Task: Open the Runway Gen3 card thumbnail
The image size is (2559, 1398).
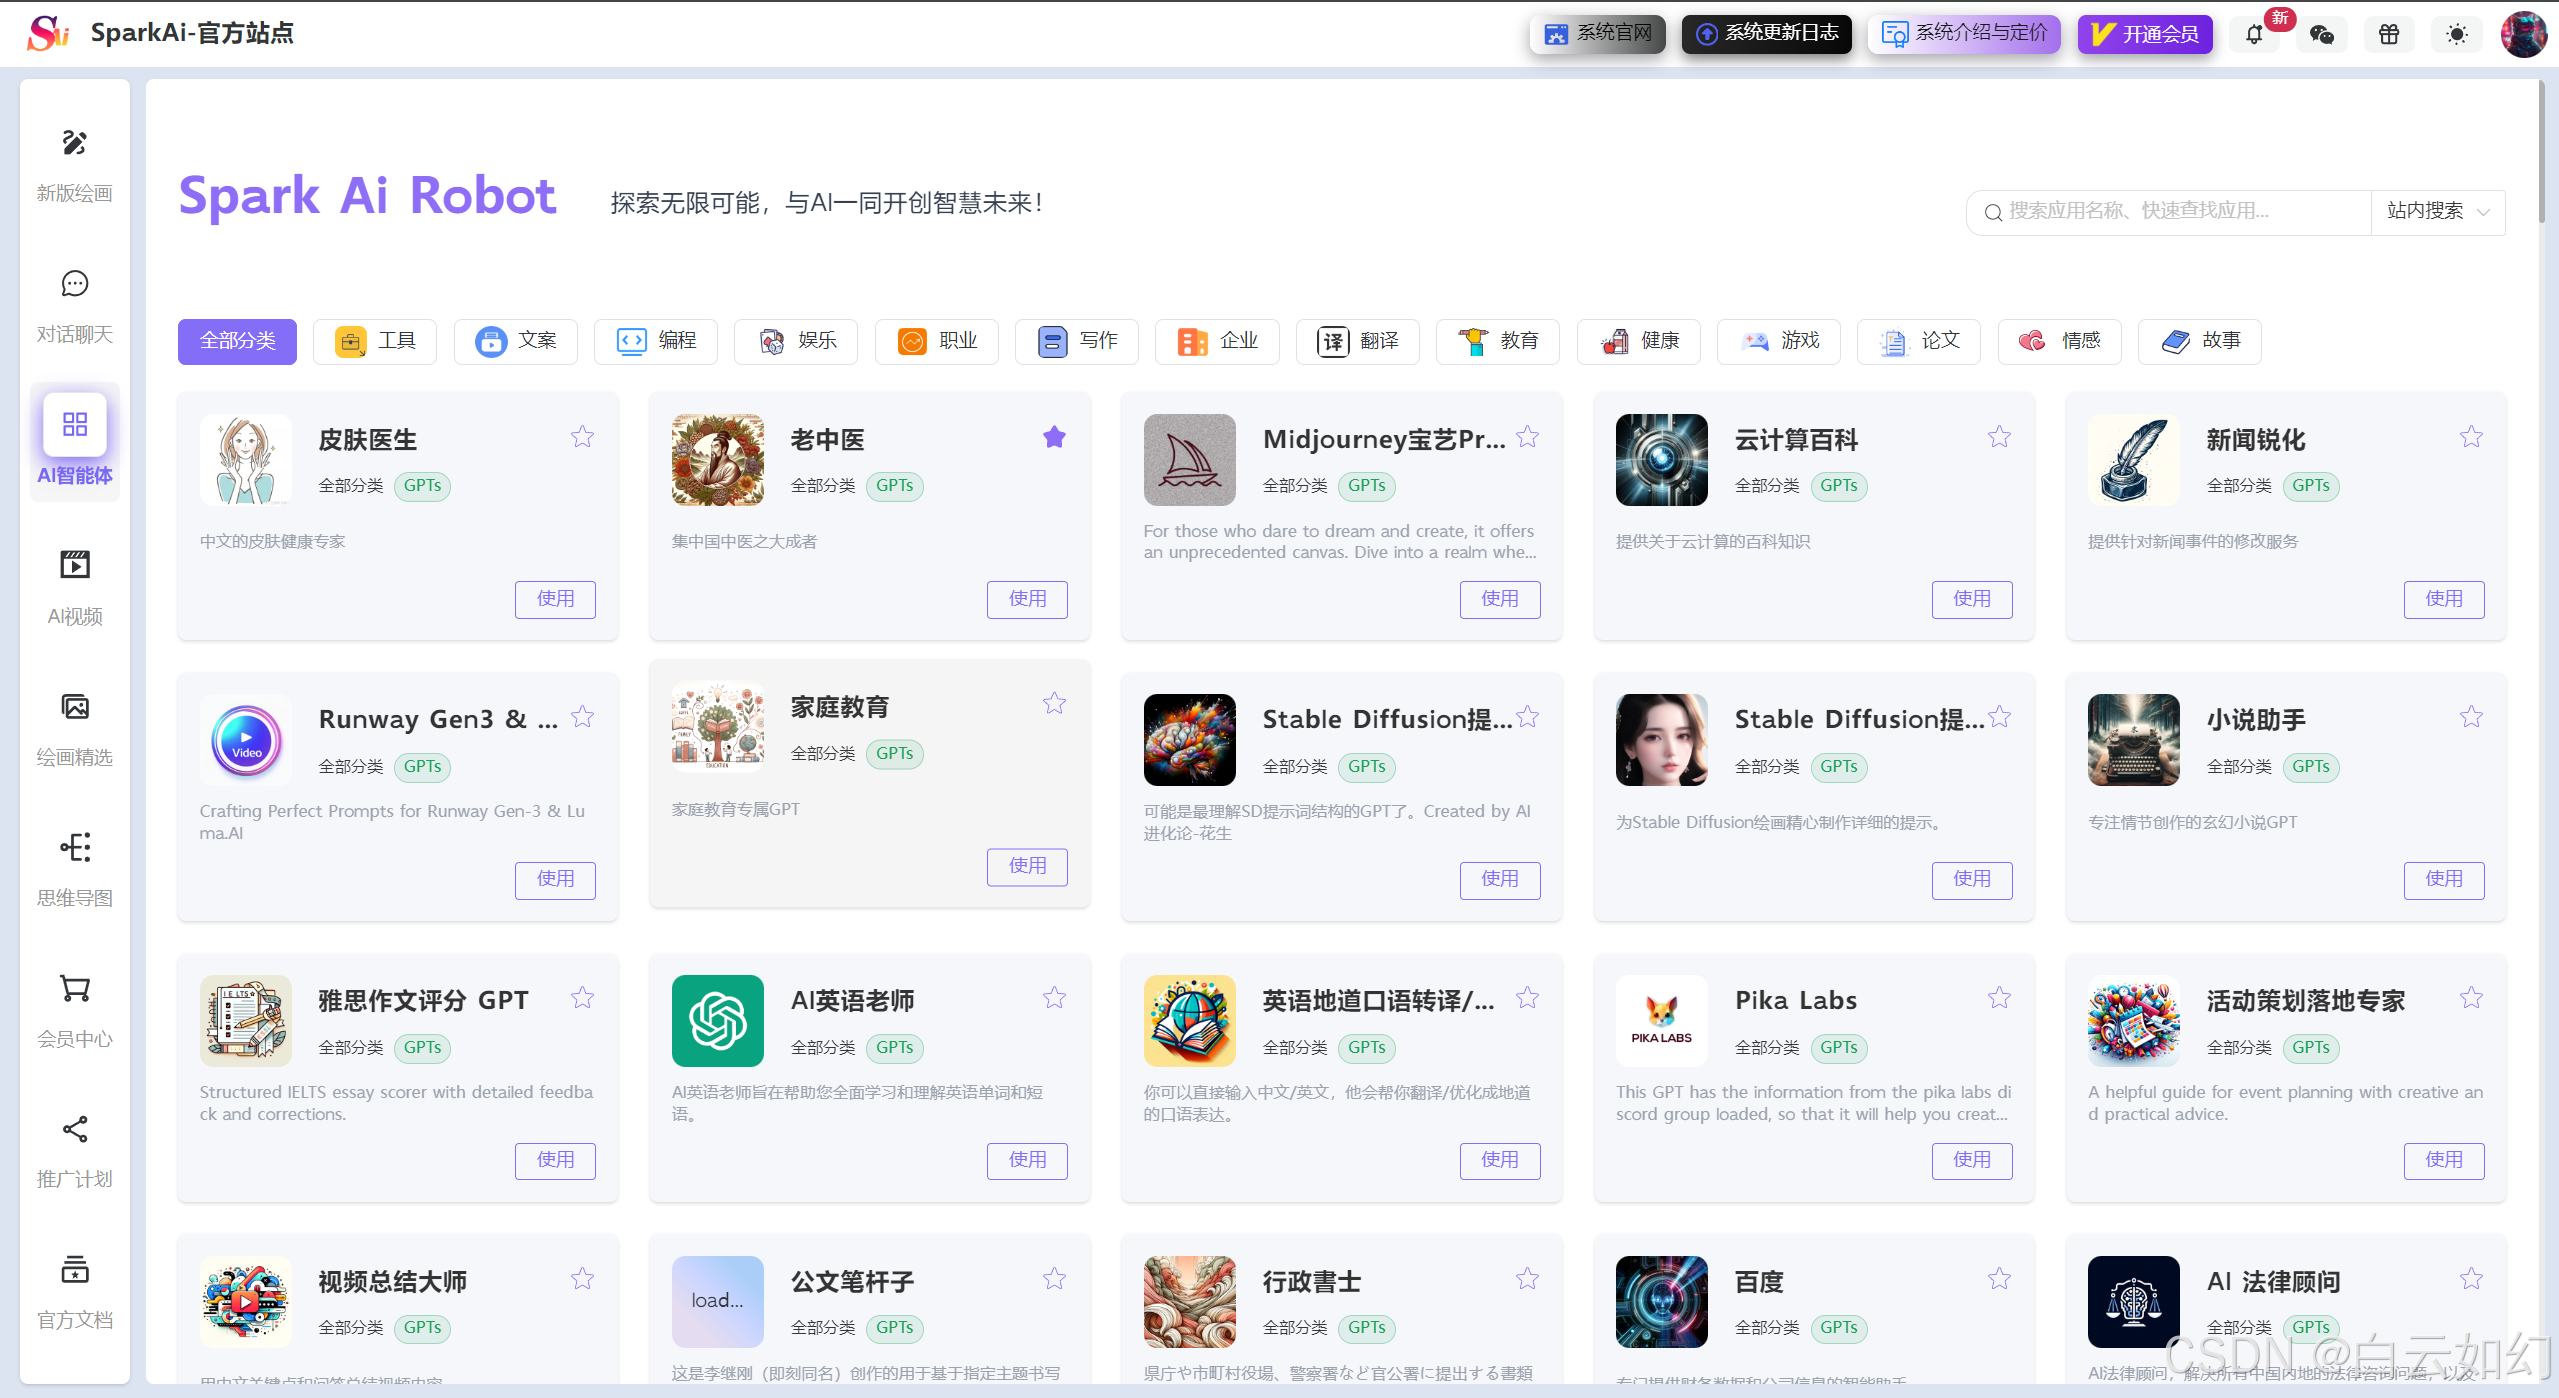Action: 246,740
